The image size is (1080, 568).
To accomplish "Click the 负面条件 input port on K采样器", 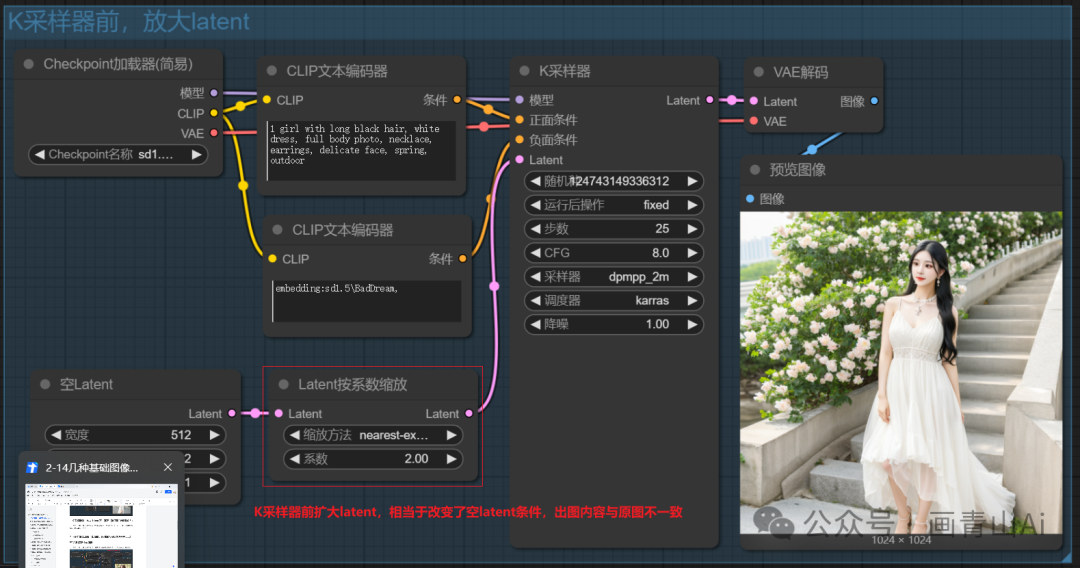I will tap(520, 140).
